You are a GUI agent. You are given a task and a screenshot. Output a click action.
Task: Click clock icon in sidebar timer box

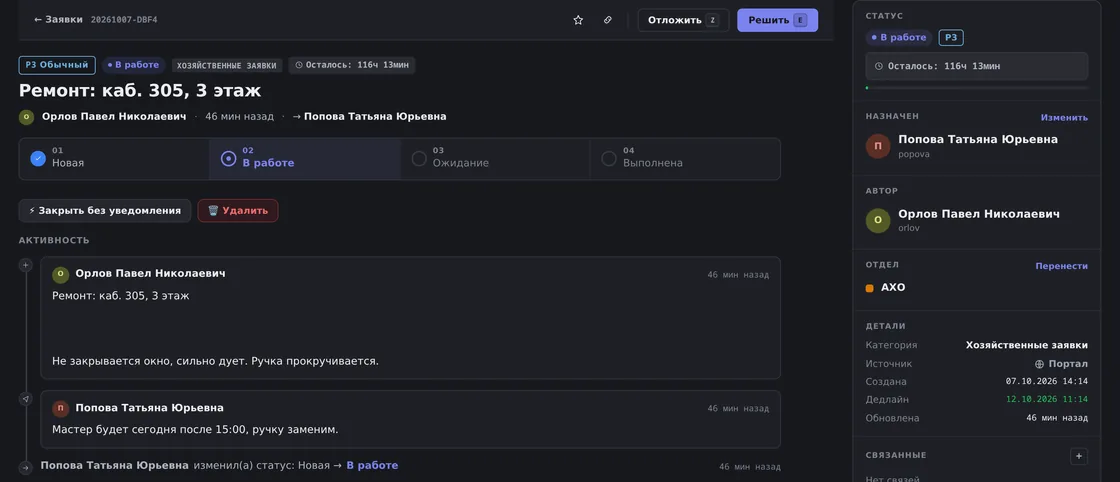pos(879,66)
